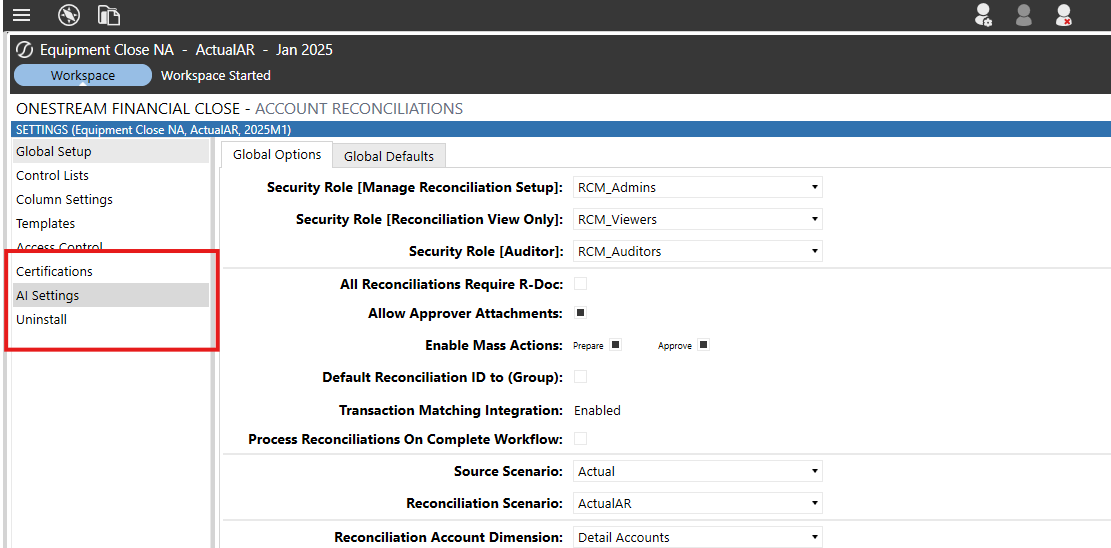Open Manage Reconciliation Setup security role dropdown
Viewport: 1111px width, 548px height.
coord(697,188)
